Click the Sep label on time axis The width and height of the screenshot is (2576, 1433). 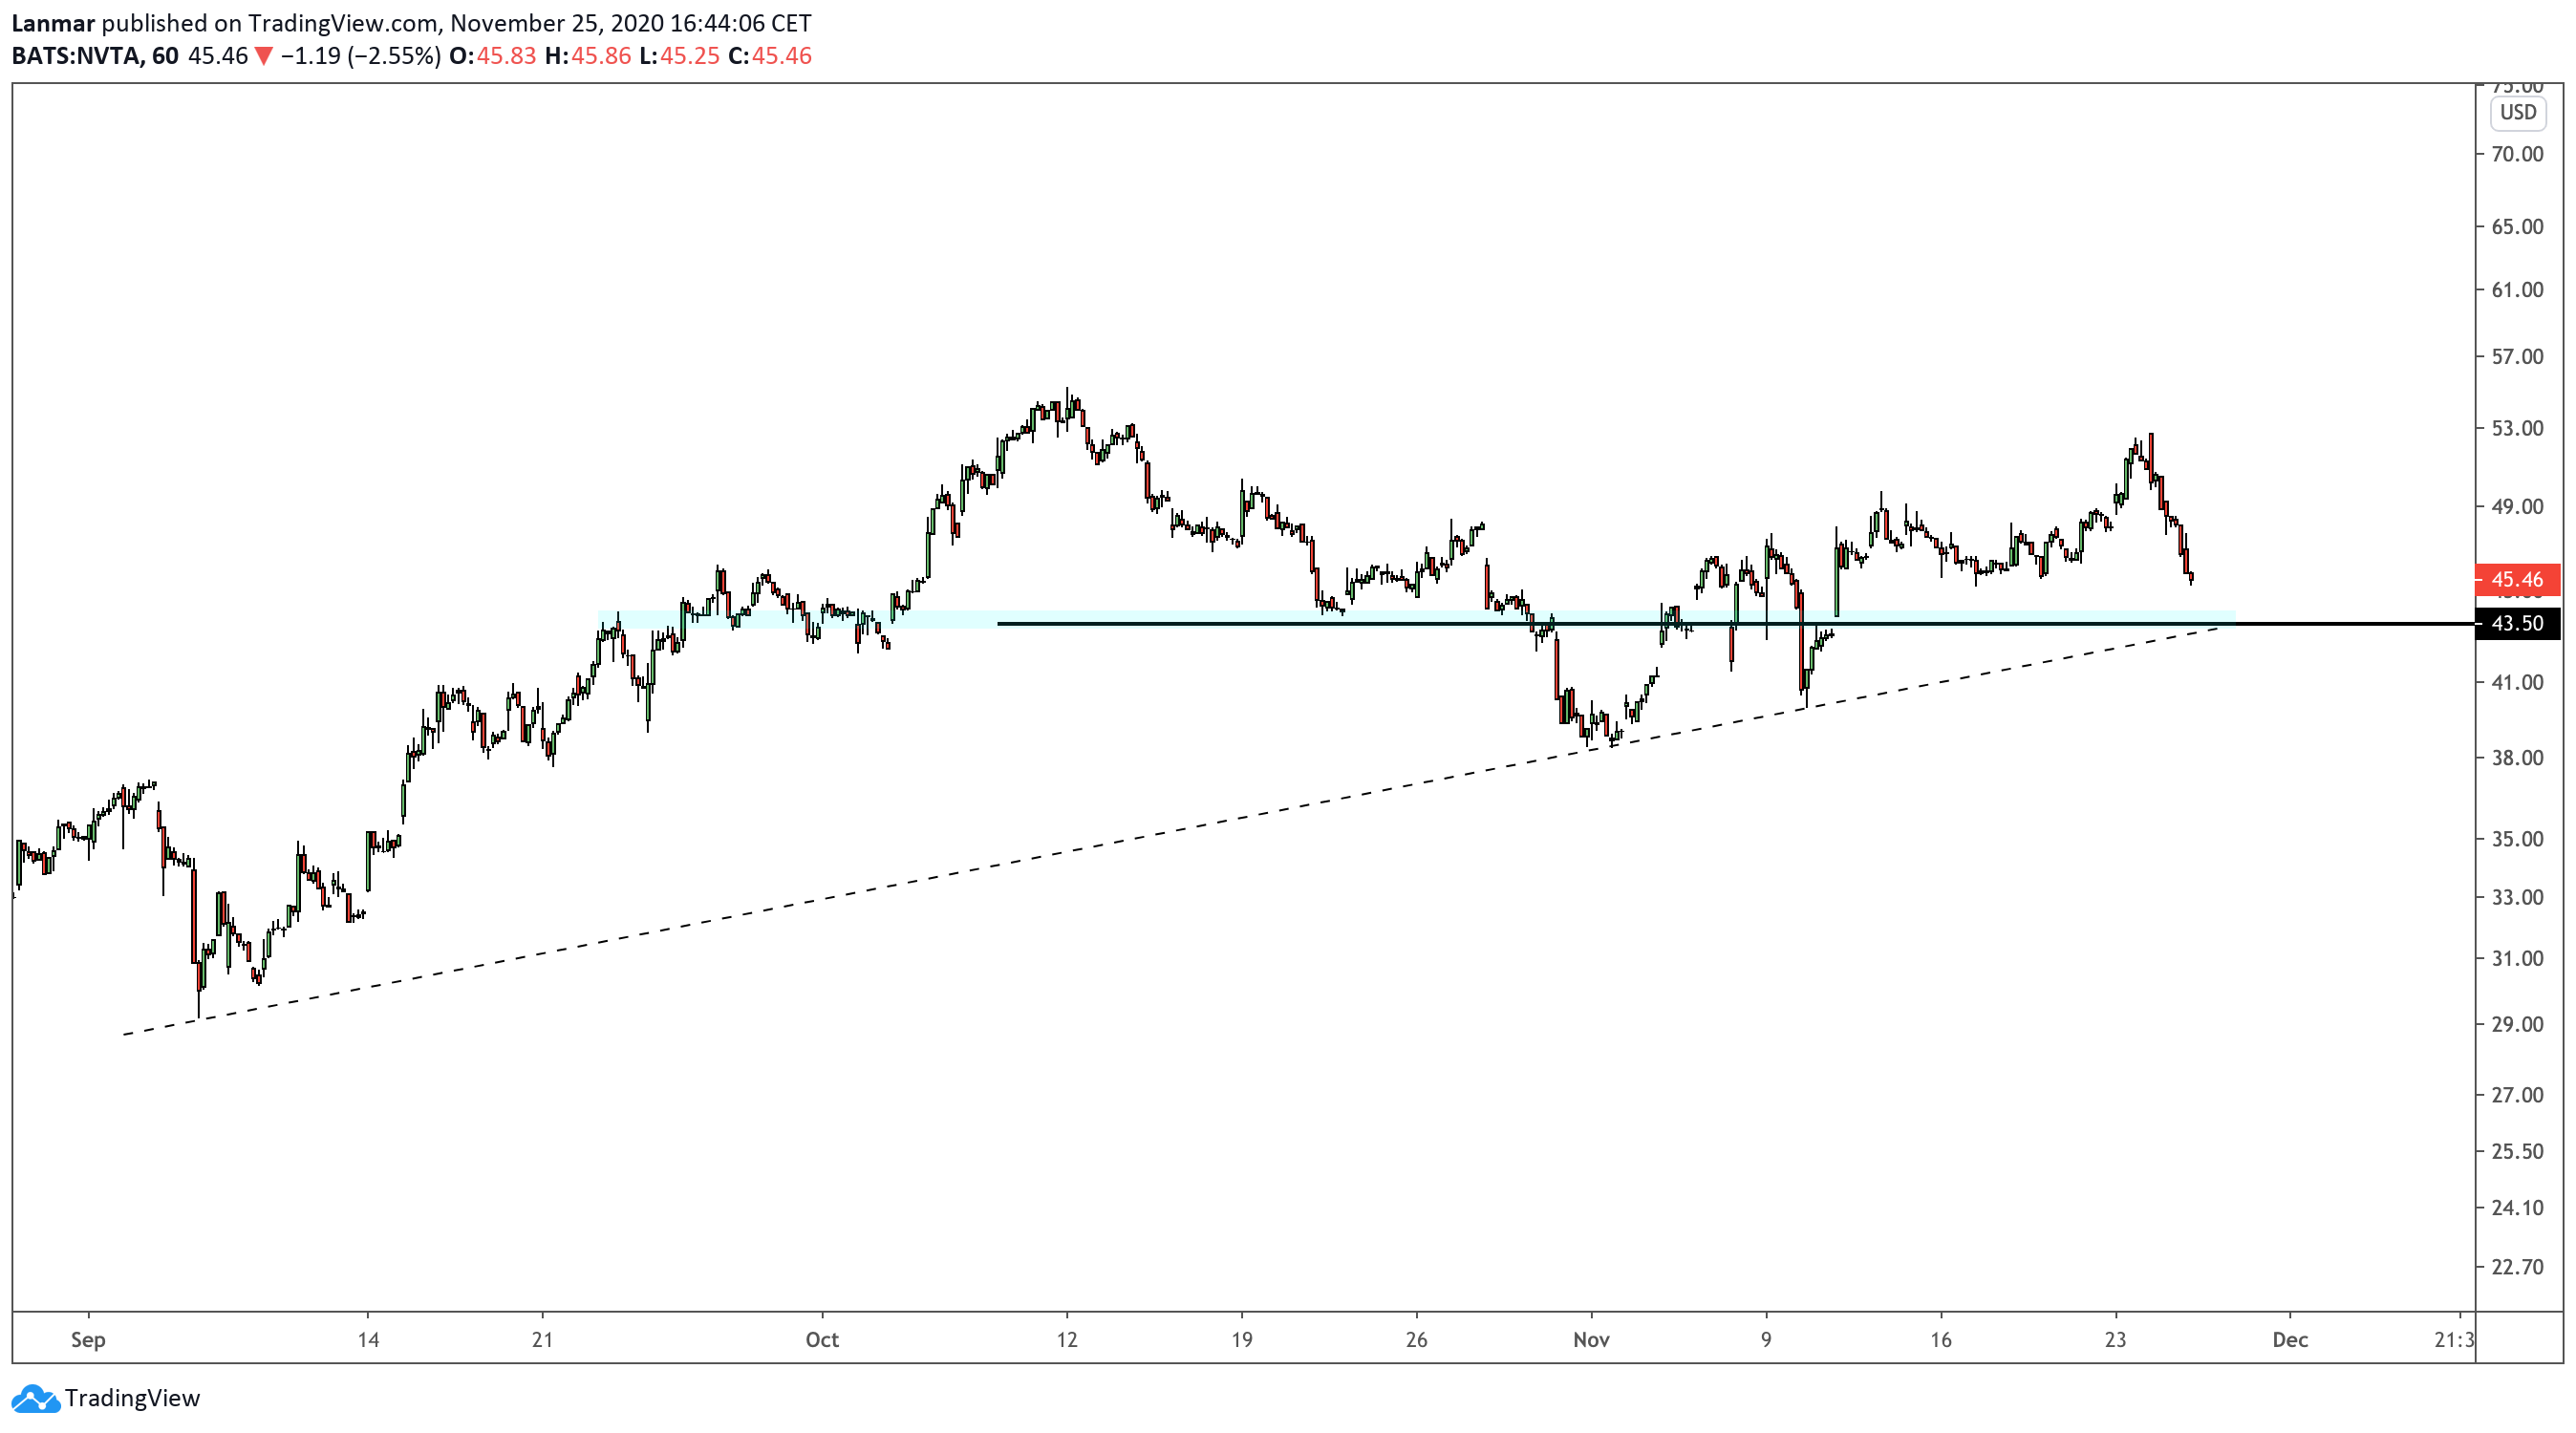[88, 1339]
